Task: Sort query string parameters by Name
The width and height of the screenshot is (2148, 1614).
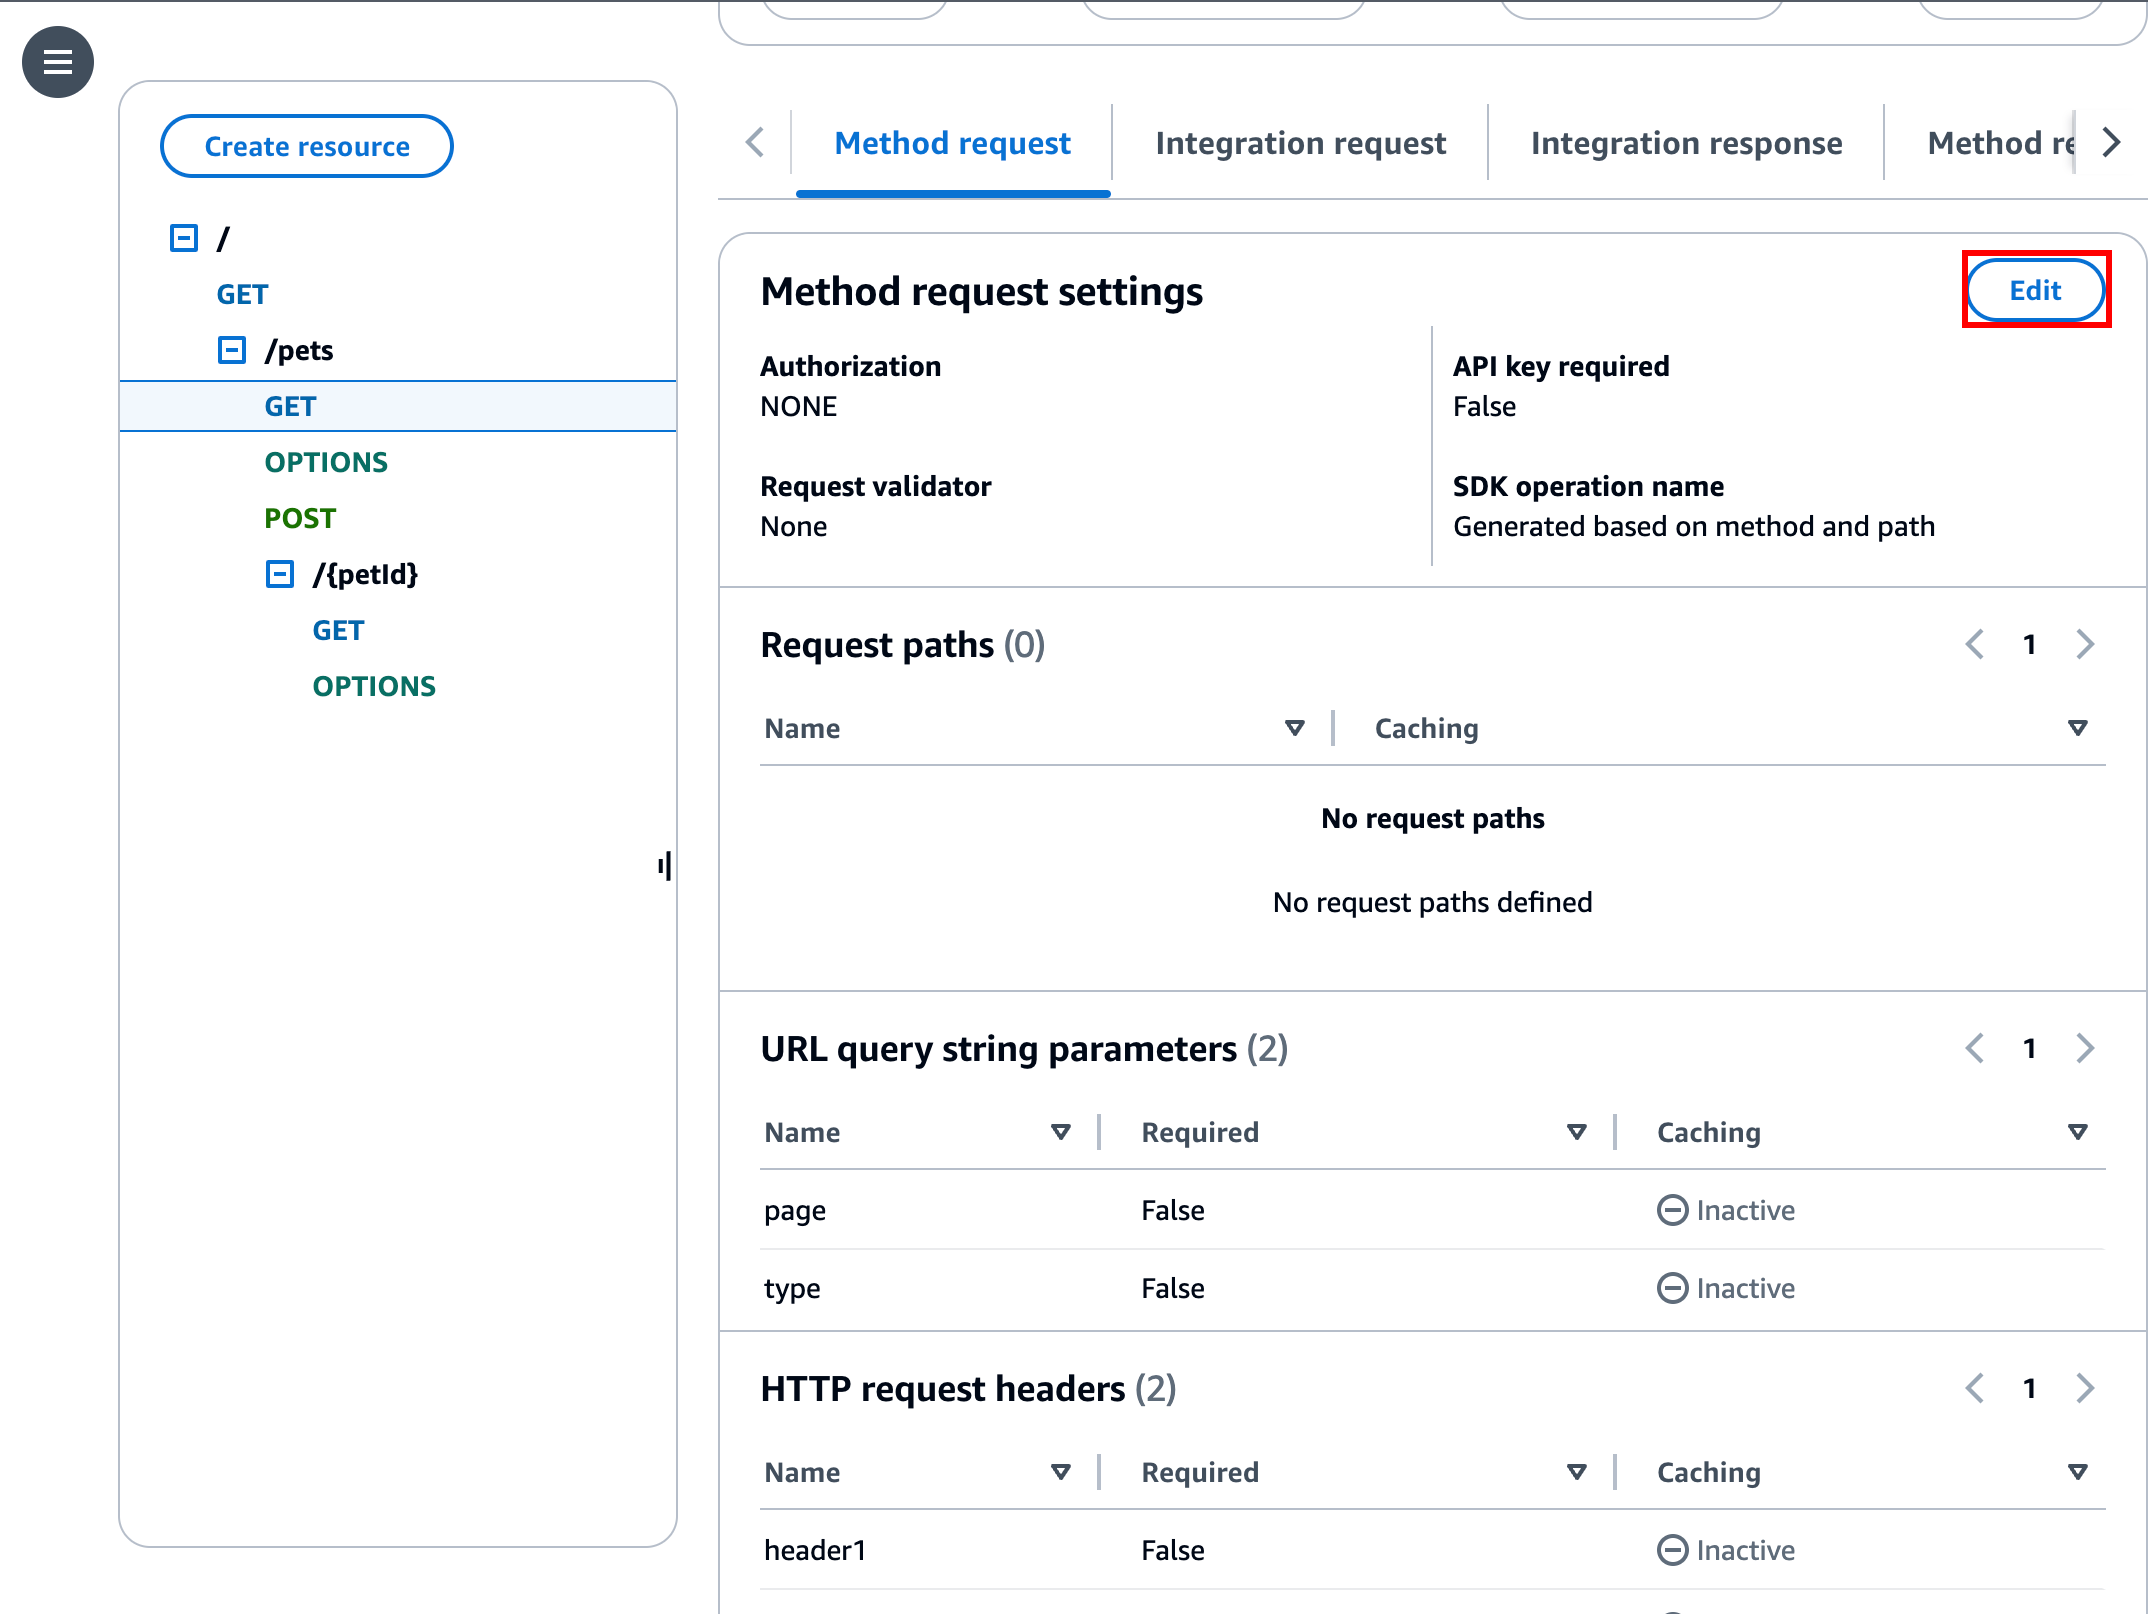Action: coord(1060,1131)
